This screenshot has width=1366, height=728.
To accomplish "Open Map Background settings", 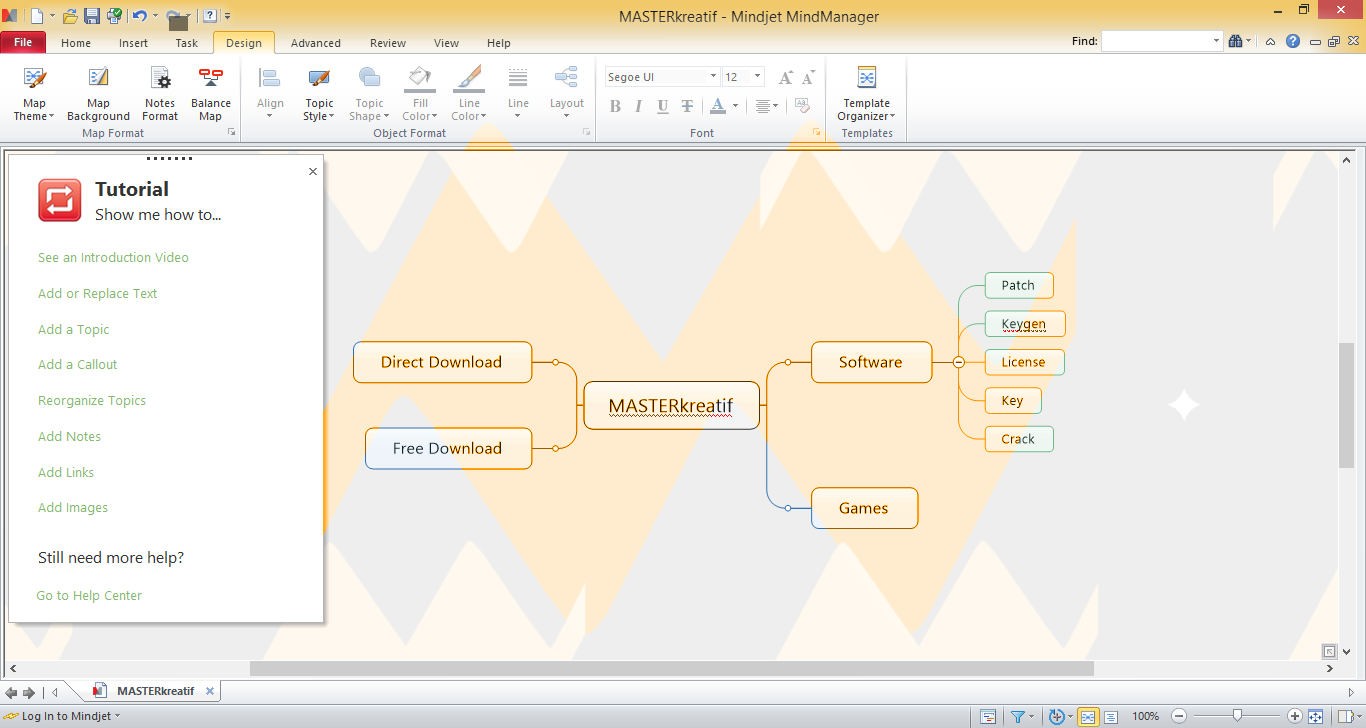I will click(98, 94).
